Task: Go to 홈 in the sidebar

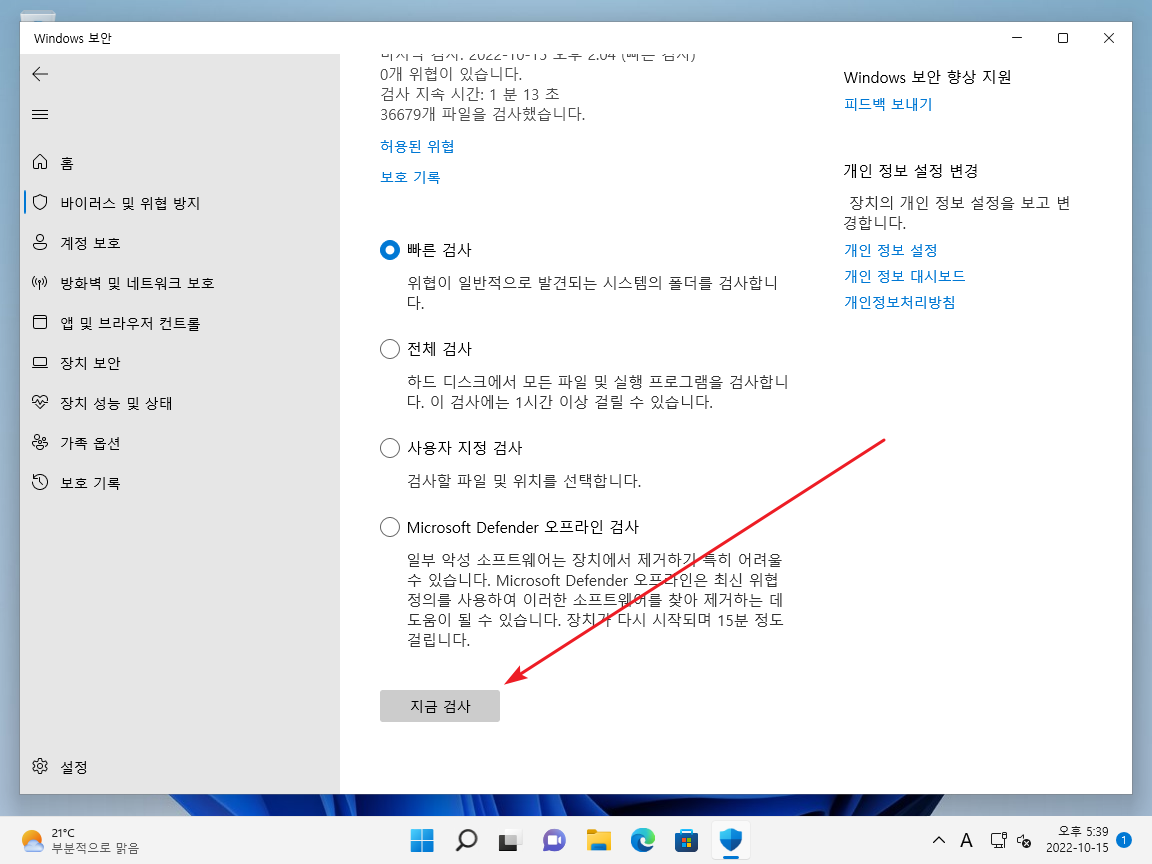Action: [182, 162]
